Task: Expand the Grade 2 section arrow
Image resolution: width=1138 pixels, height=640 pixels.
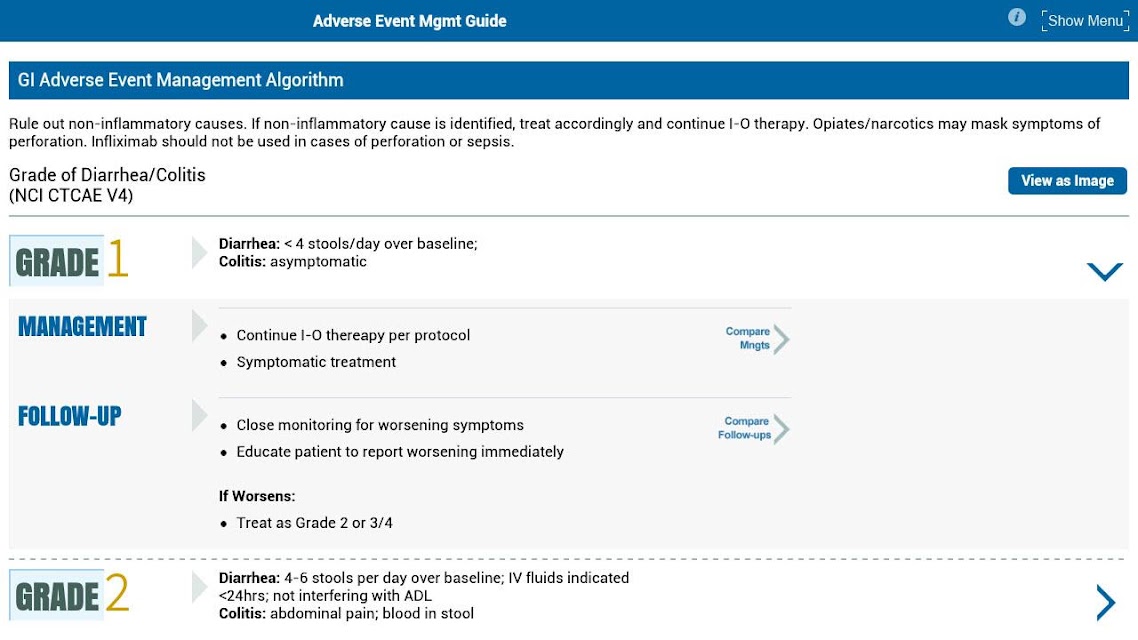Action: 1105,602
